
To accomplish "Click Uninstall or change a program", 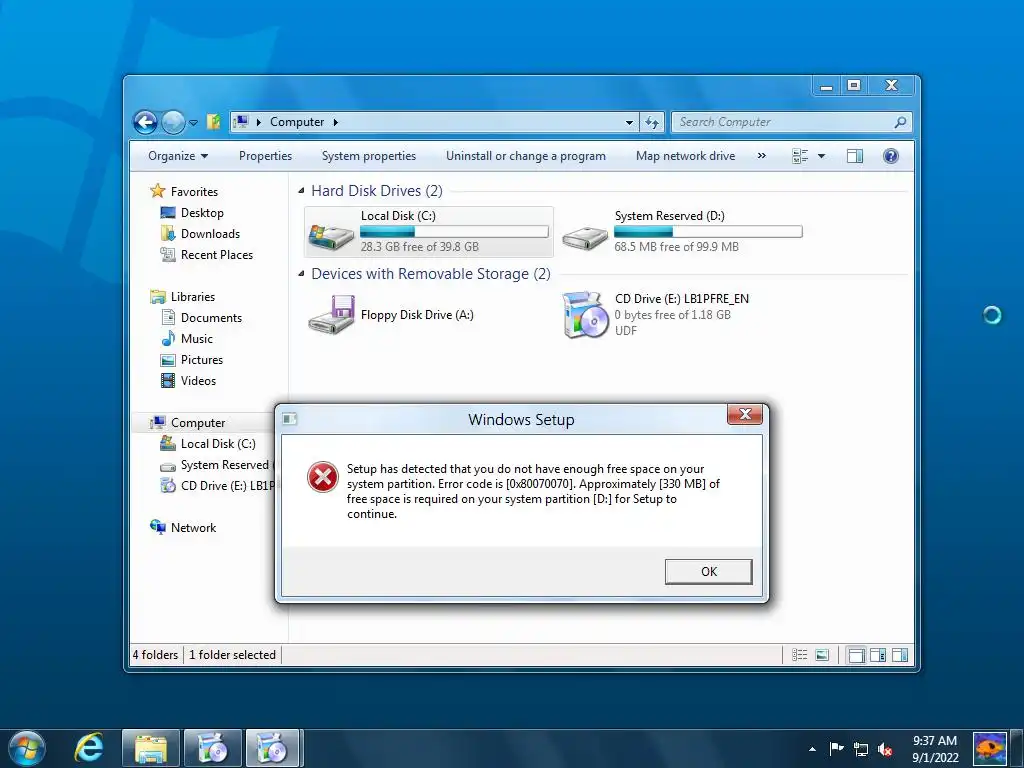I will 526,156.
